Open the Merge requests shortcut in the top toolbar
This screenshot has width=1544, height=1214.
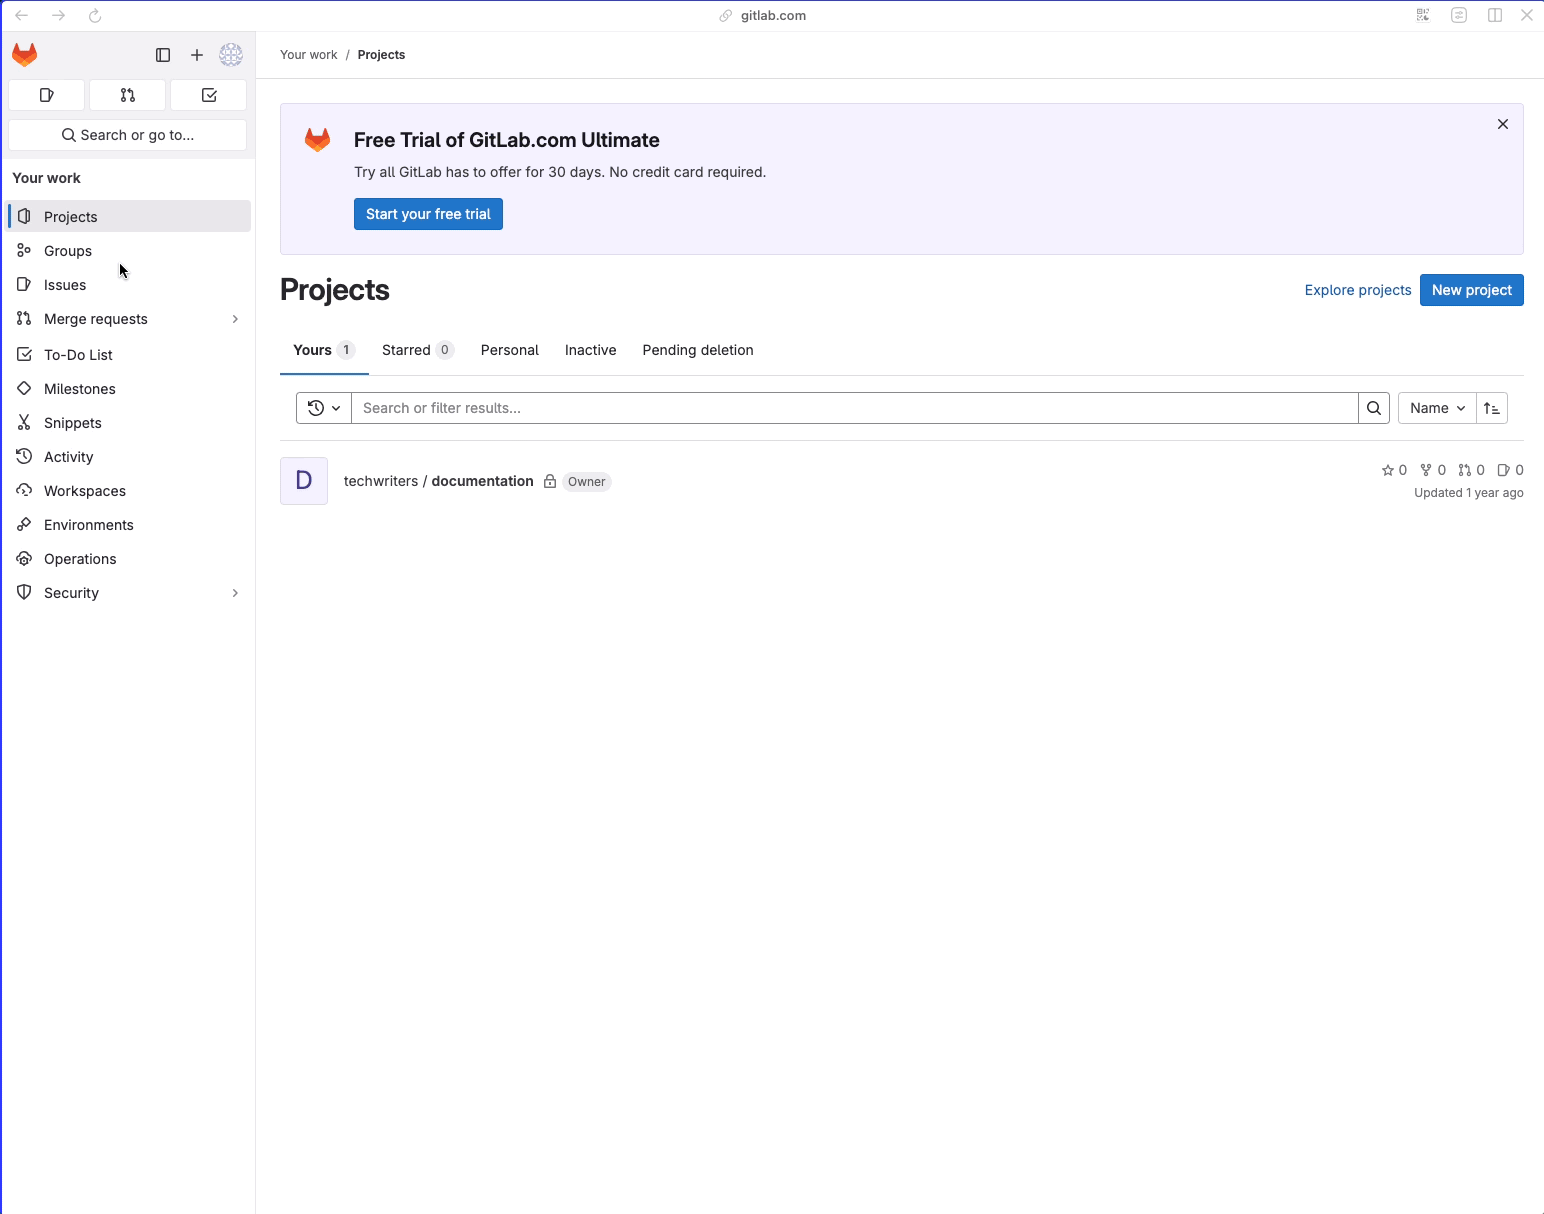click(127, 94)
